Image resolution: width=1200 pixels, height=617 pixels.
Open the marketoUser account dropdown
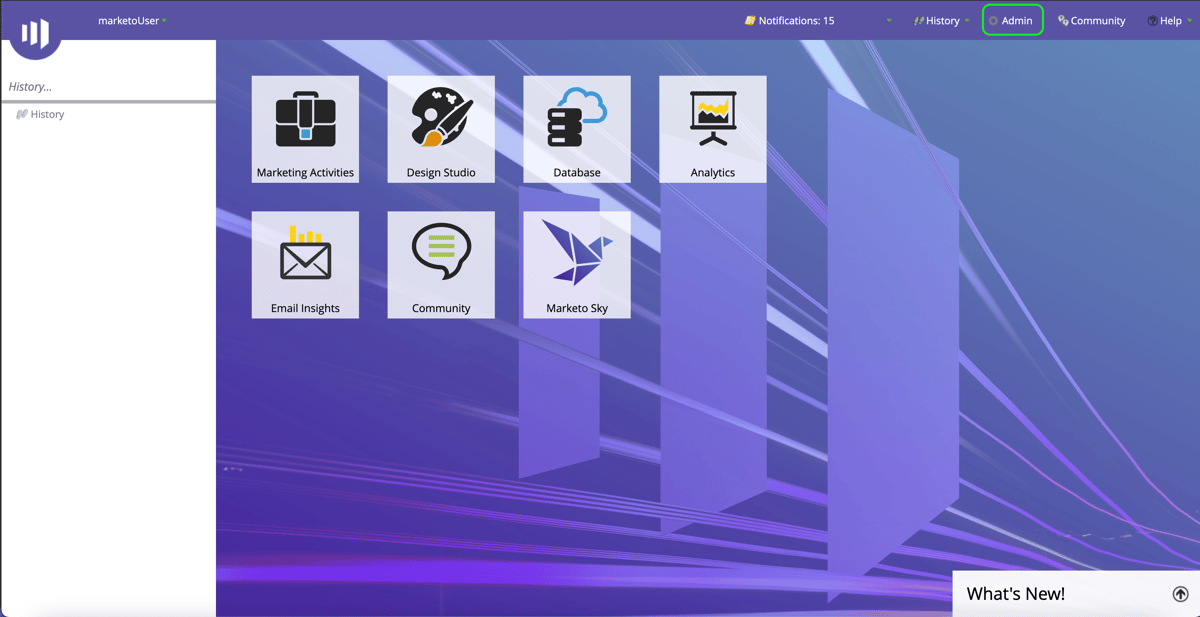tap(132, 20)
